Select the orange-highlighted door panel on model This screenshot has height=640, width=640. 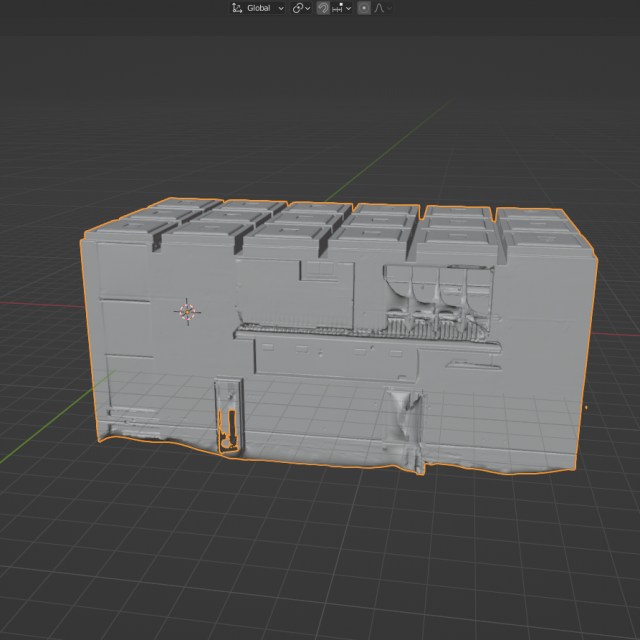228,426
